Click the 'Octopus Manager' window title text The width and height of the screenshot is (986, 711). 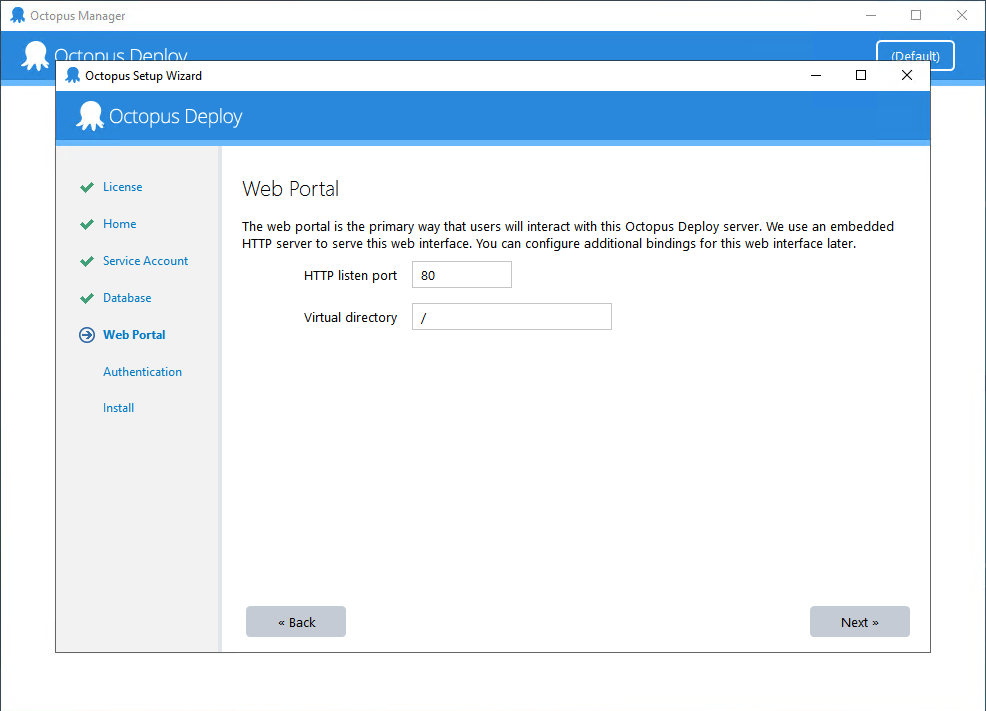[77, 16]
